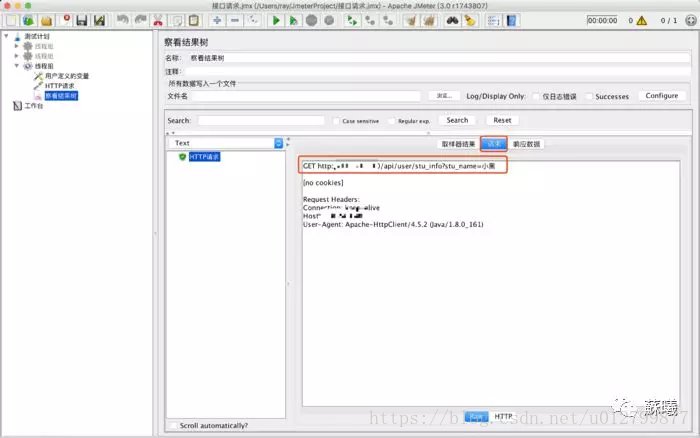This screenshot has height=438, width=700.
Task: Expand the first disabled thread group
Action: point(17,46)
